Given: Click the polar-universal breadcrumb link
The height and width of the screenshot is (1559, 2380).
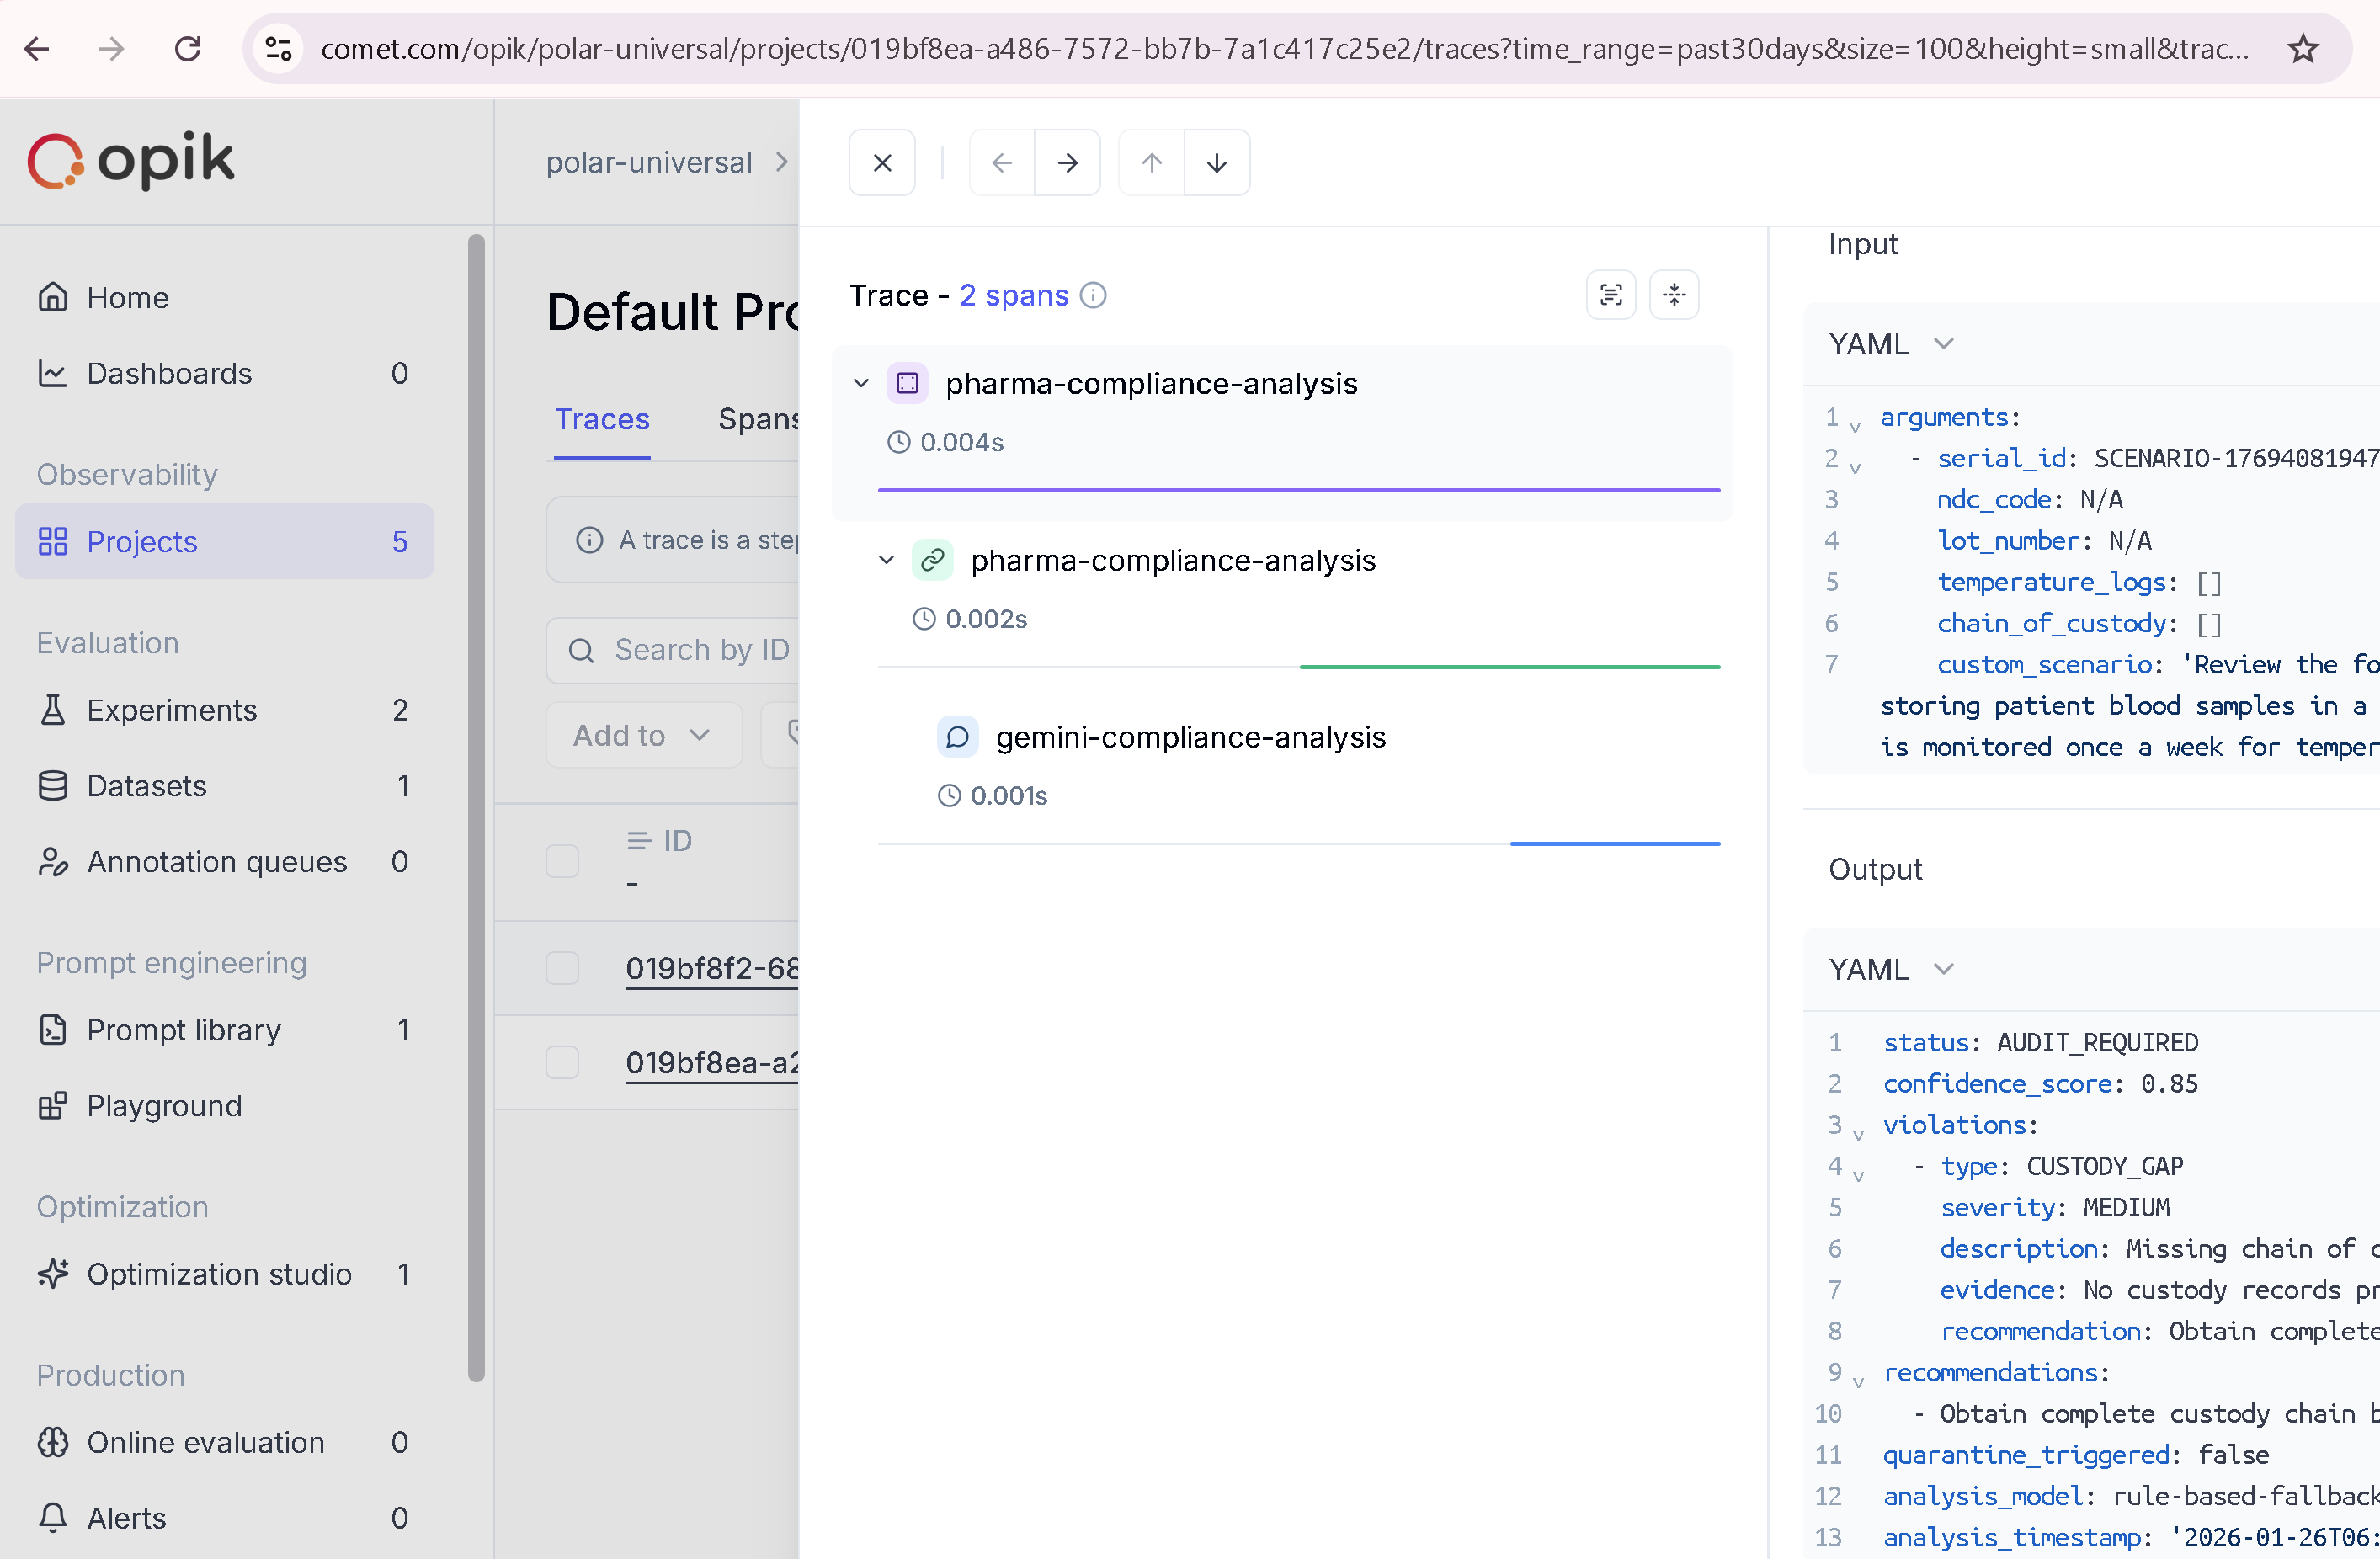Looking at the screenshot, I should pos(648,162).
